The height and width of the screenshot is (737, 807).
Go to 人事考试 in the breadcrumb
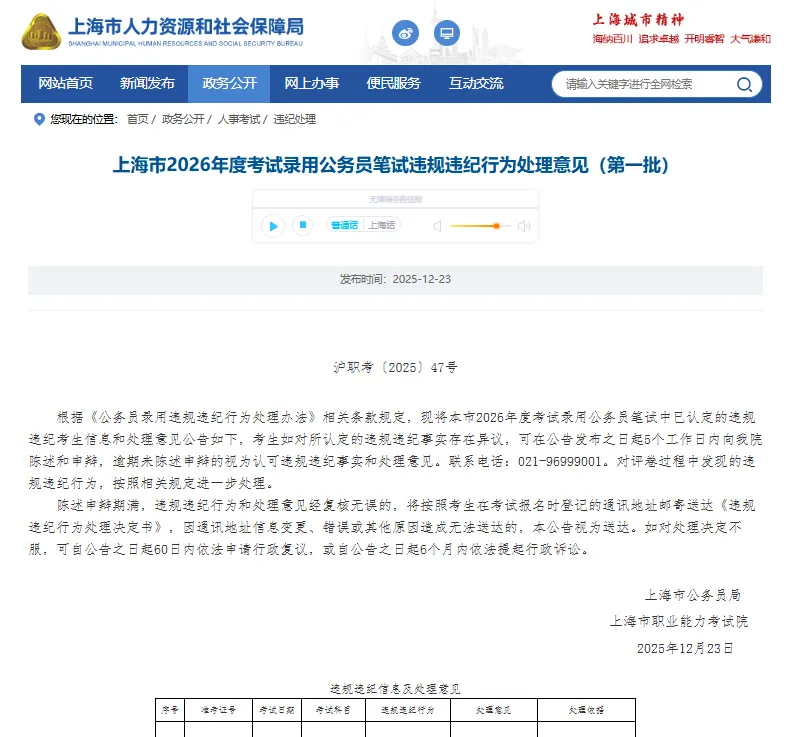(x=239, y=119)
